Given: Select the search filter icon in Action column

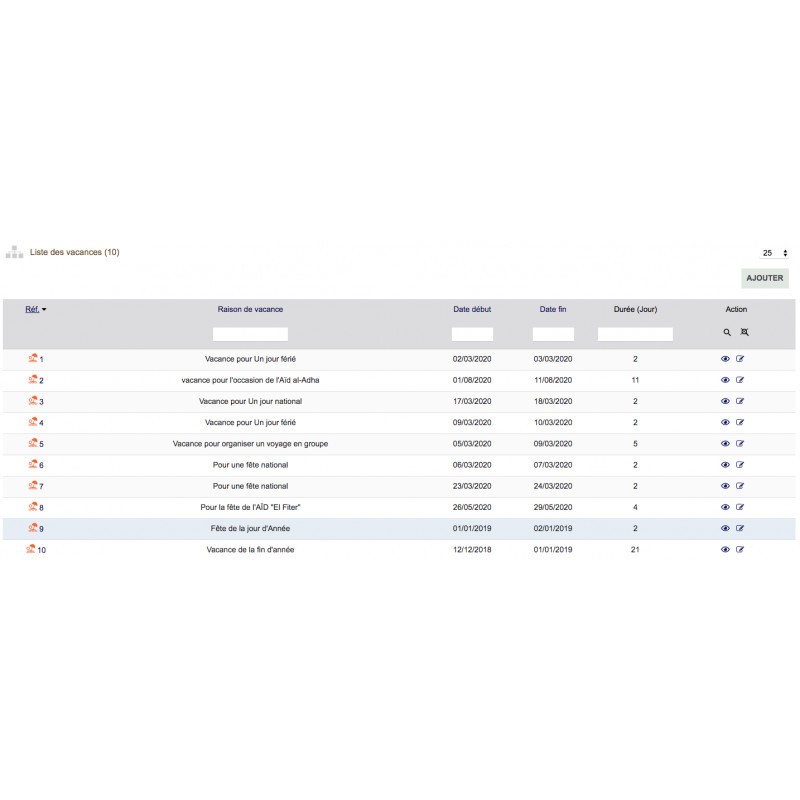Looking at the screenshot, I should coord(727,332).
